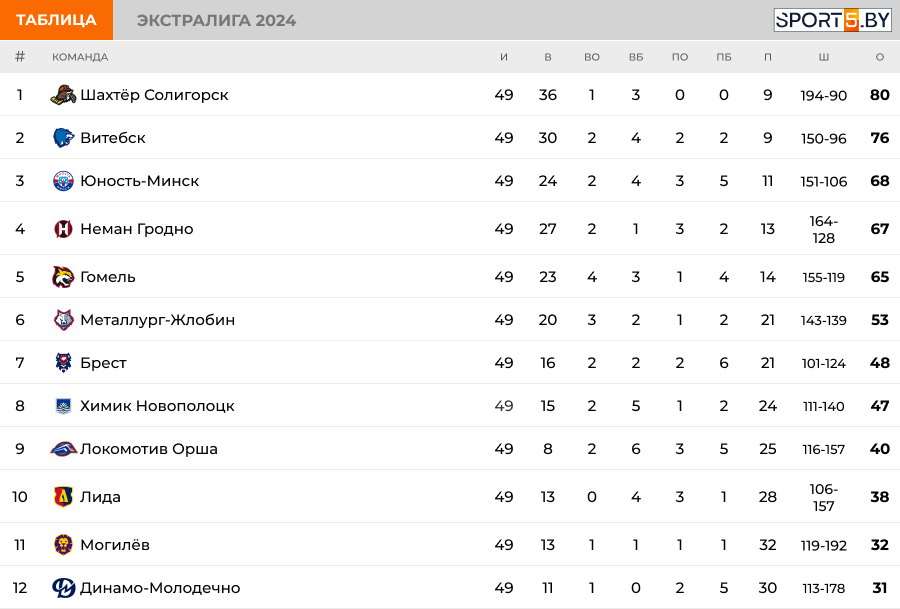
Task: Click the Могилёв lion logo
Action: [x=63, y=545]
